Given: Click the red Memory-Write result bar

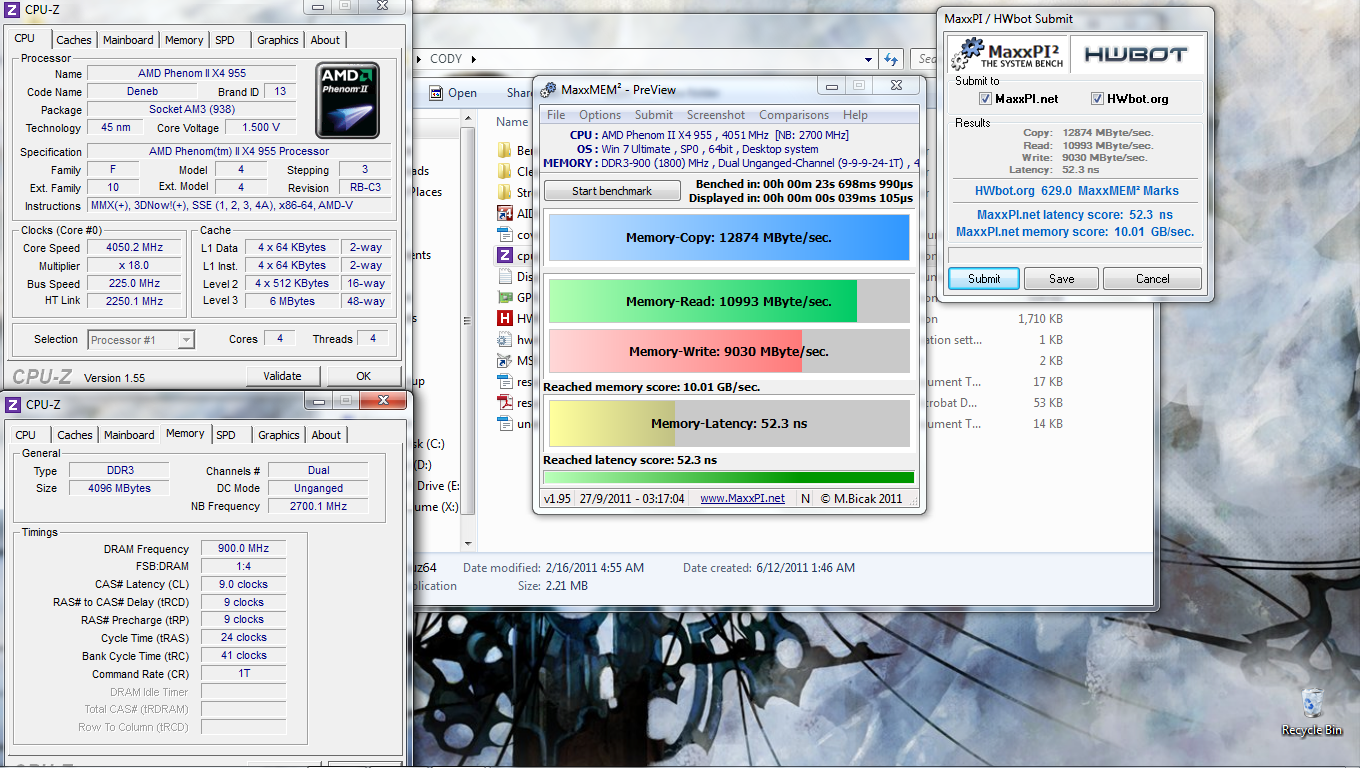Looking at the screenshot, I should [729, 351].
